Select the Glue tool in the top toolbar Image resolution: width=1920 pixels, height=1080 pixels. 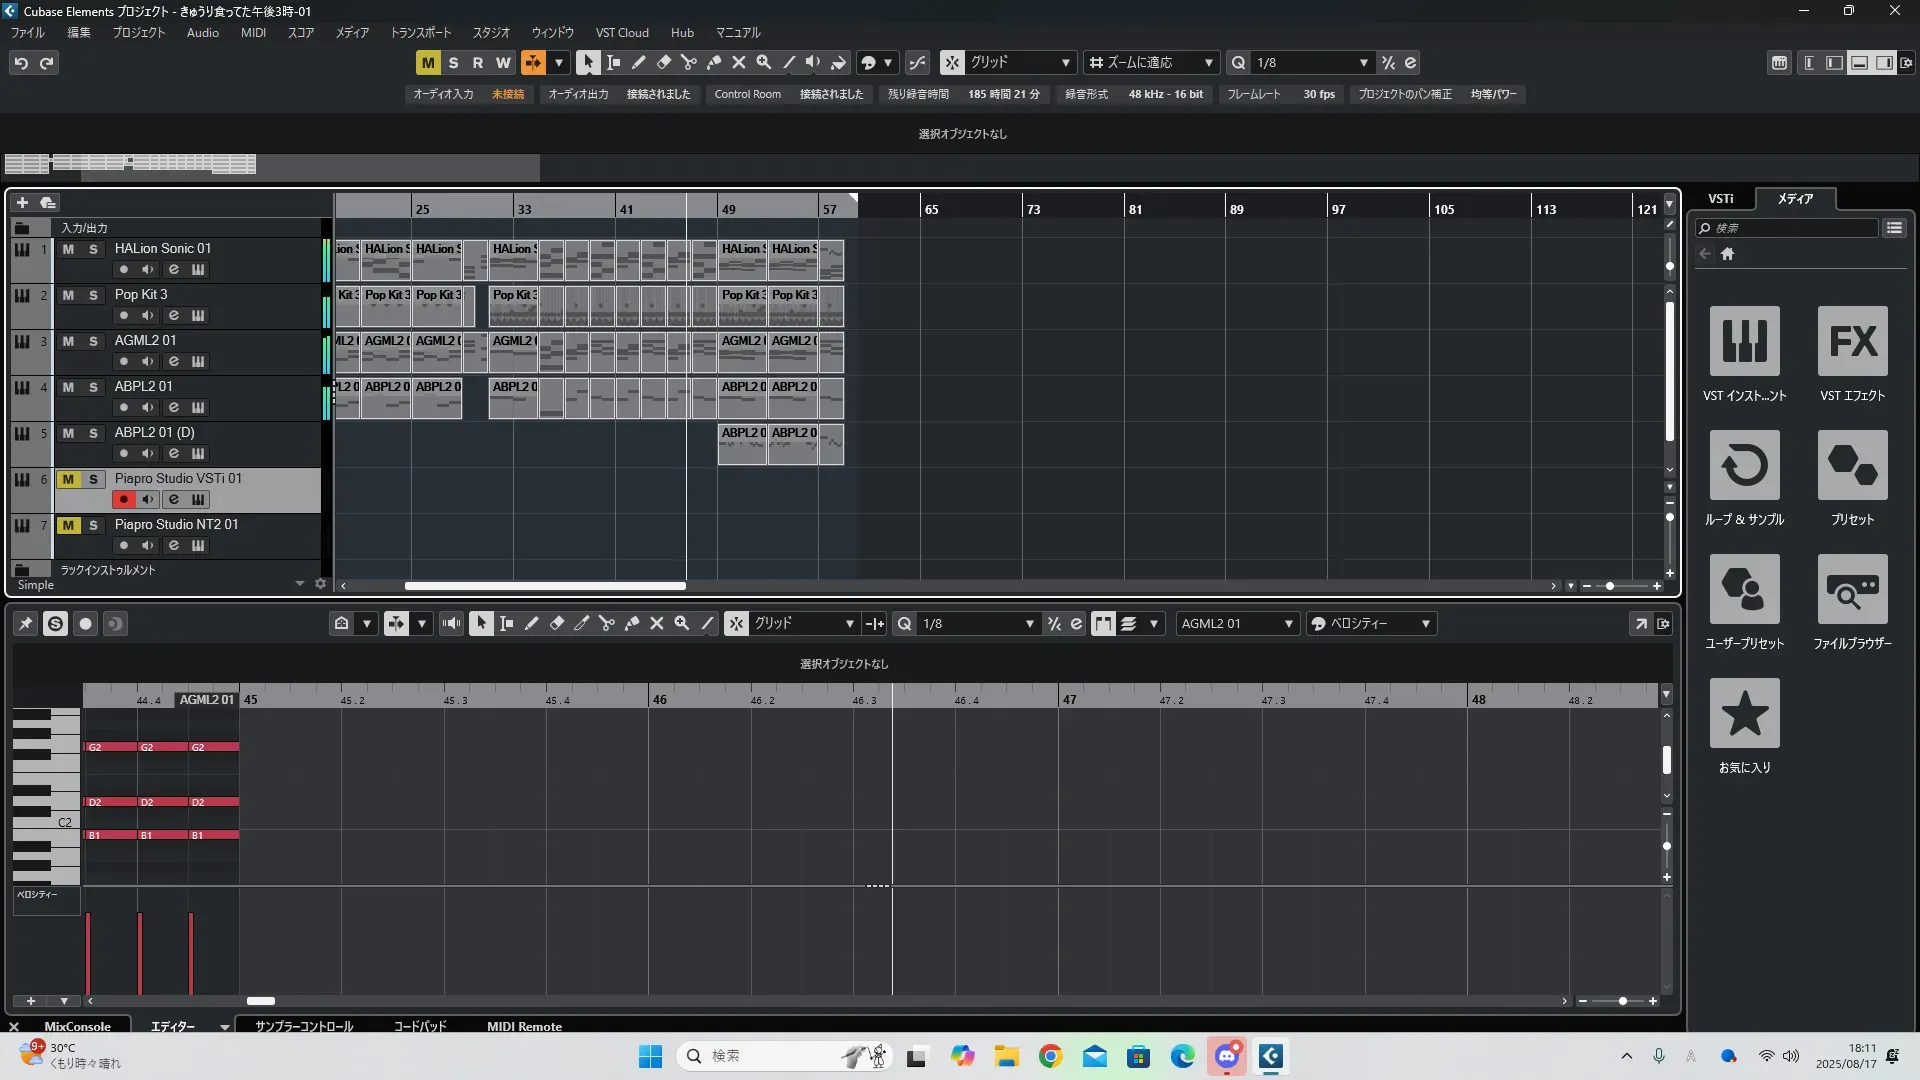point(713,63)
